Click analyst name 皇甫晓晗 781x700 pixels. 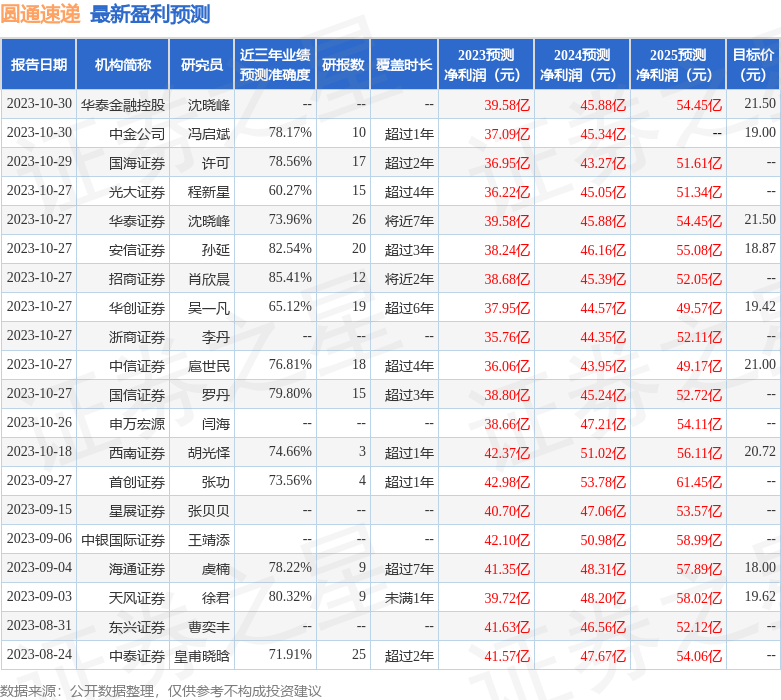click(x=202, y=655)
